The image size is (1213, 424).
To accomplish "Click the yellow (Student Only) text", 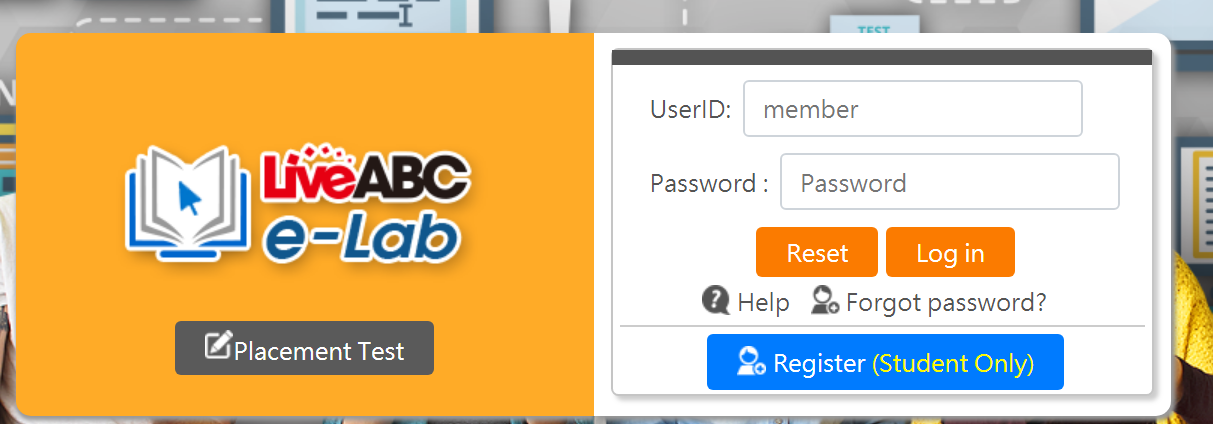I will [x=953, y=363].
